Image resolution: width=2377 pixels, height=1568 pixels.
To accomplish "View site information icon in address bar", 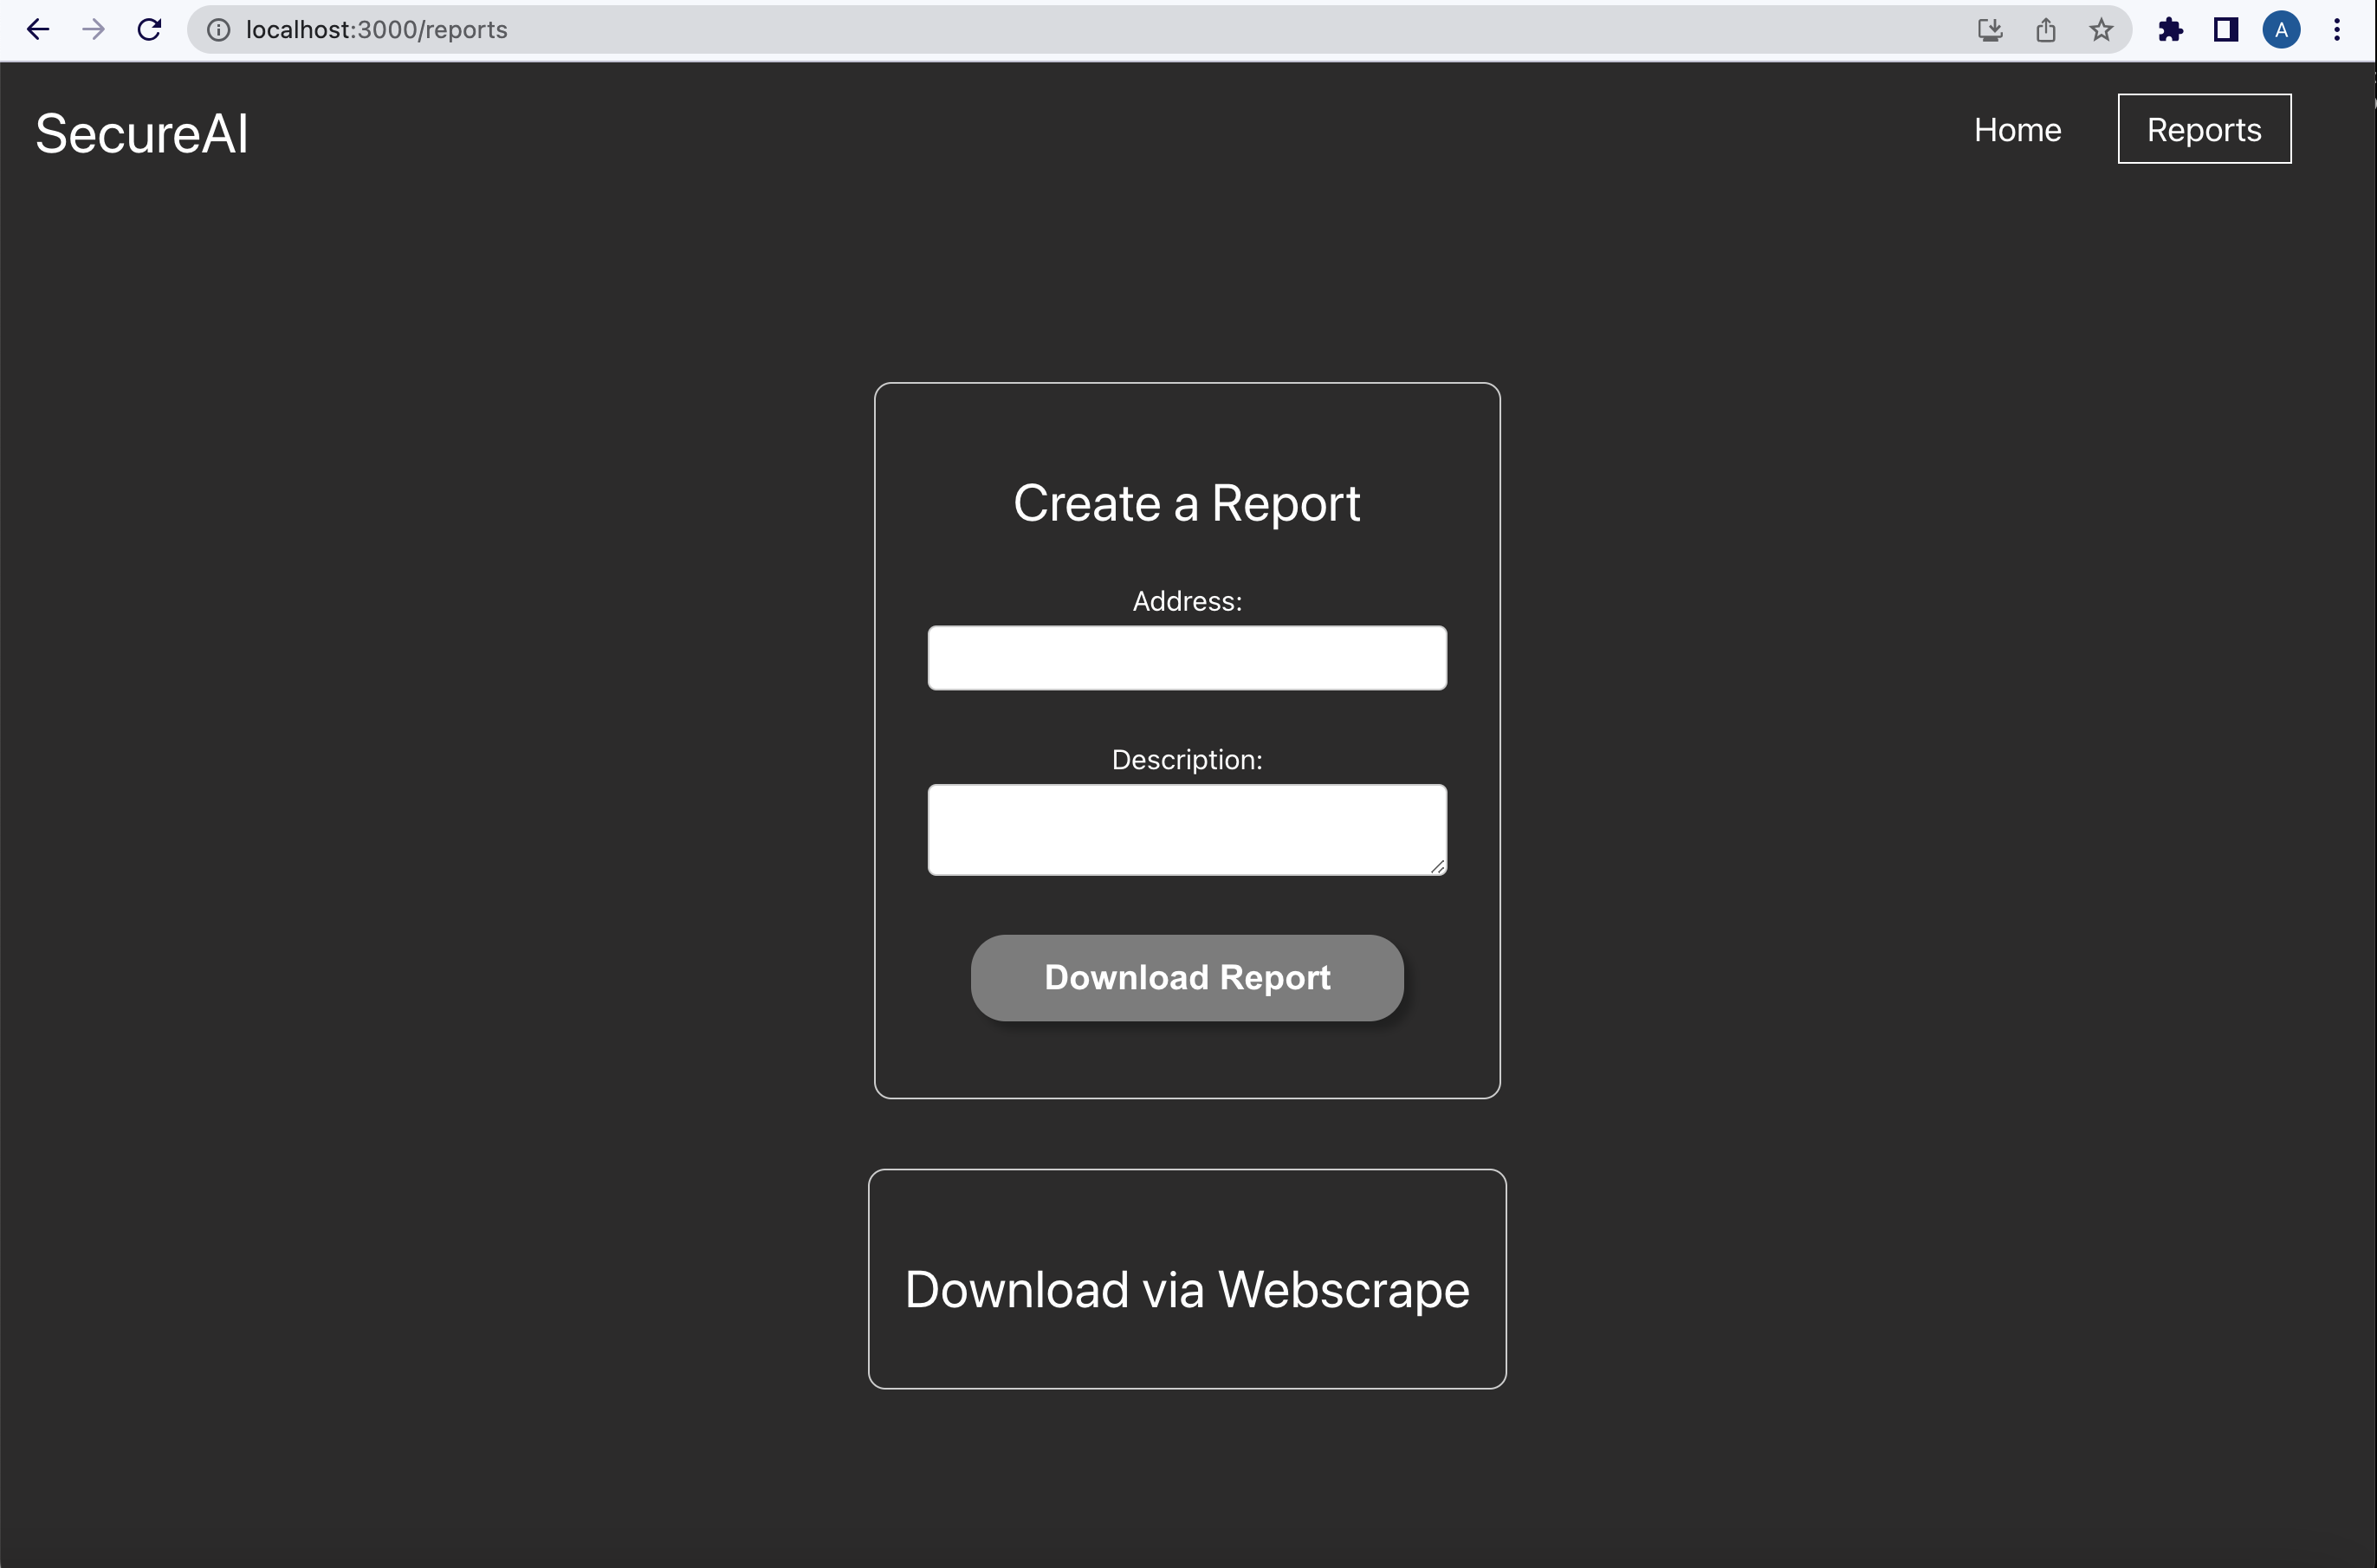I will [x=218, y=30].
